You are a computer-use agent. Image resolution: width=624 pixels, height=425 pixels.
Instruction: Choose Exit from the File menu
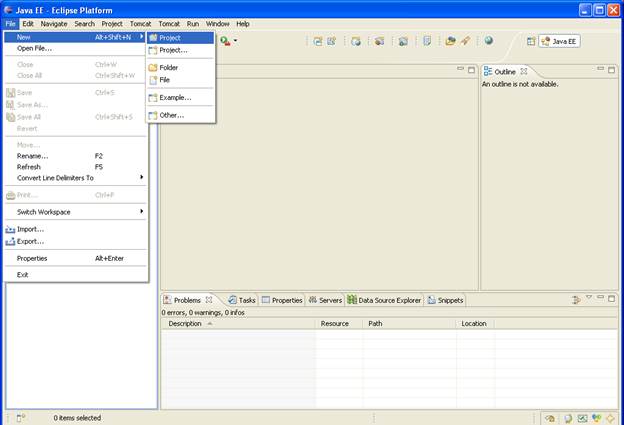[75, 275]
